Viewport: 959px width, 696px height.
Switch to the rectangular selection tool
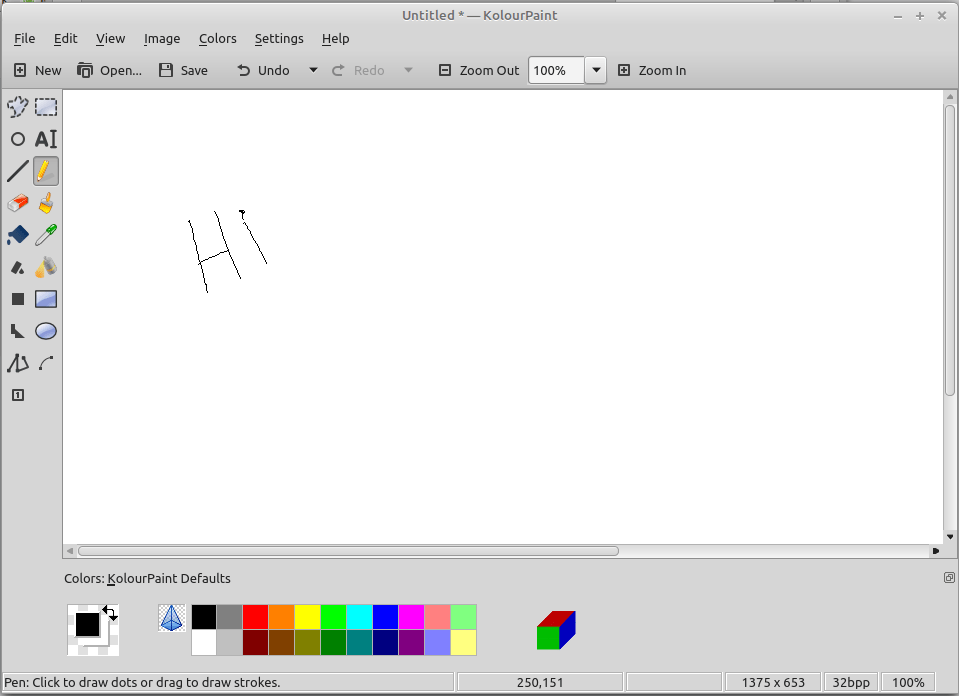pyautogui.click(x=46, y=107)
